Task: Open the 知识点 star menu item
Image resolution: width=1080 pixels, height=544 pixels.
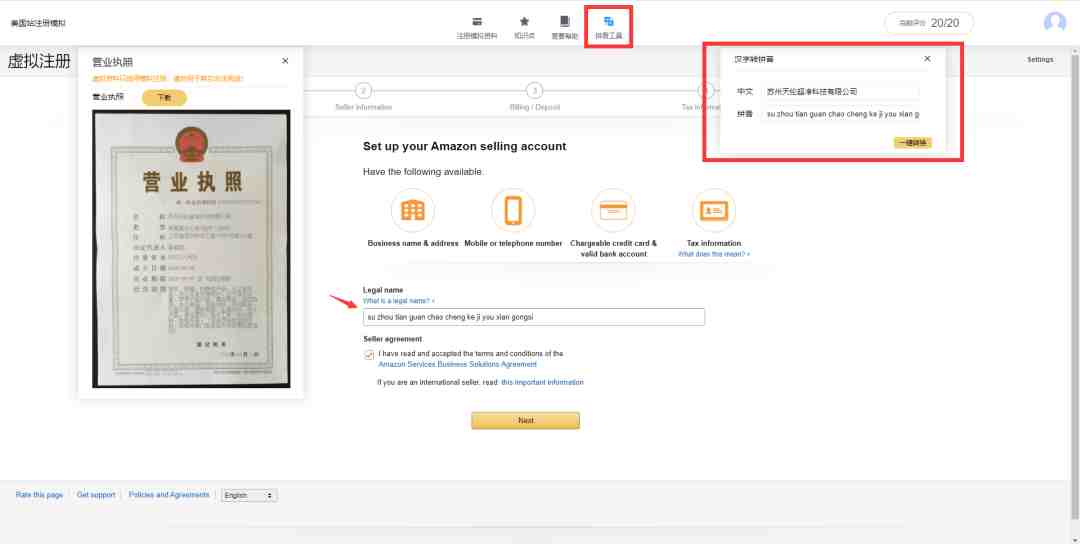Action: click(524, 28)
